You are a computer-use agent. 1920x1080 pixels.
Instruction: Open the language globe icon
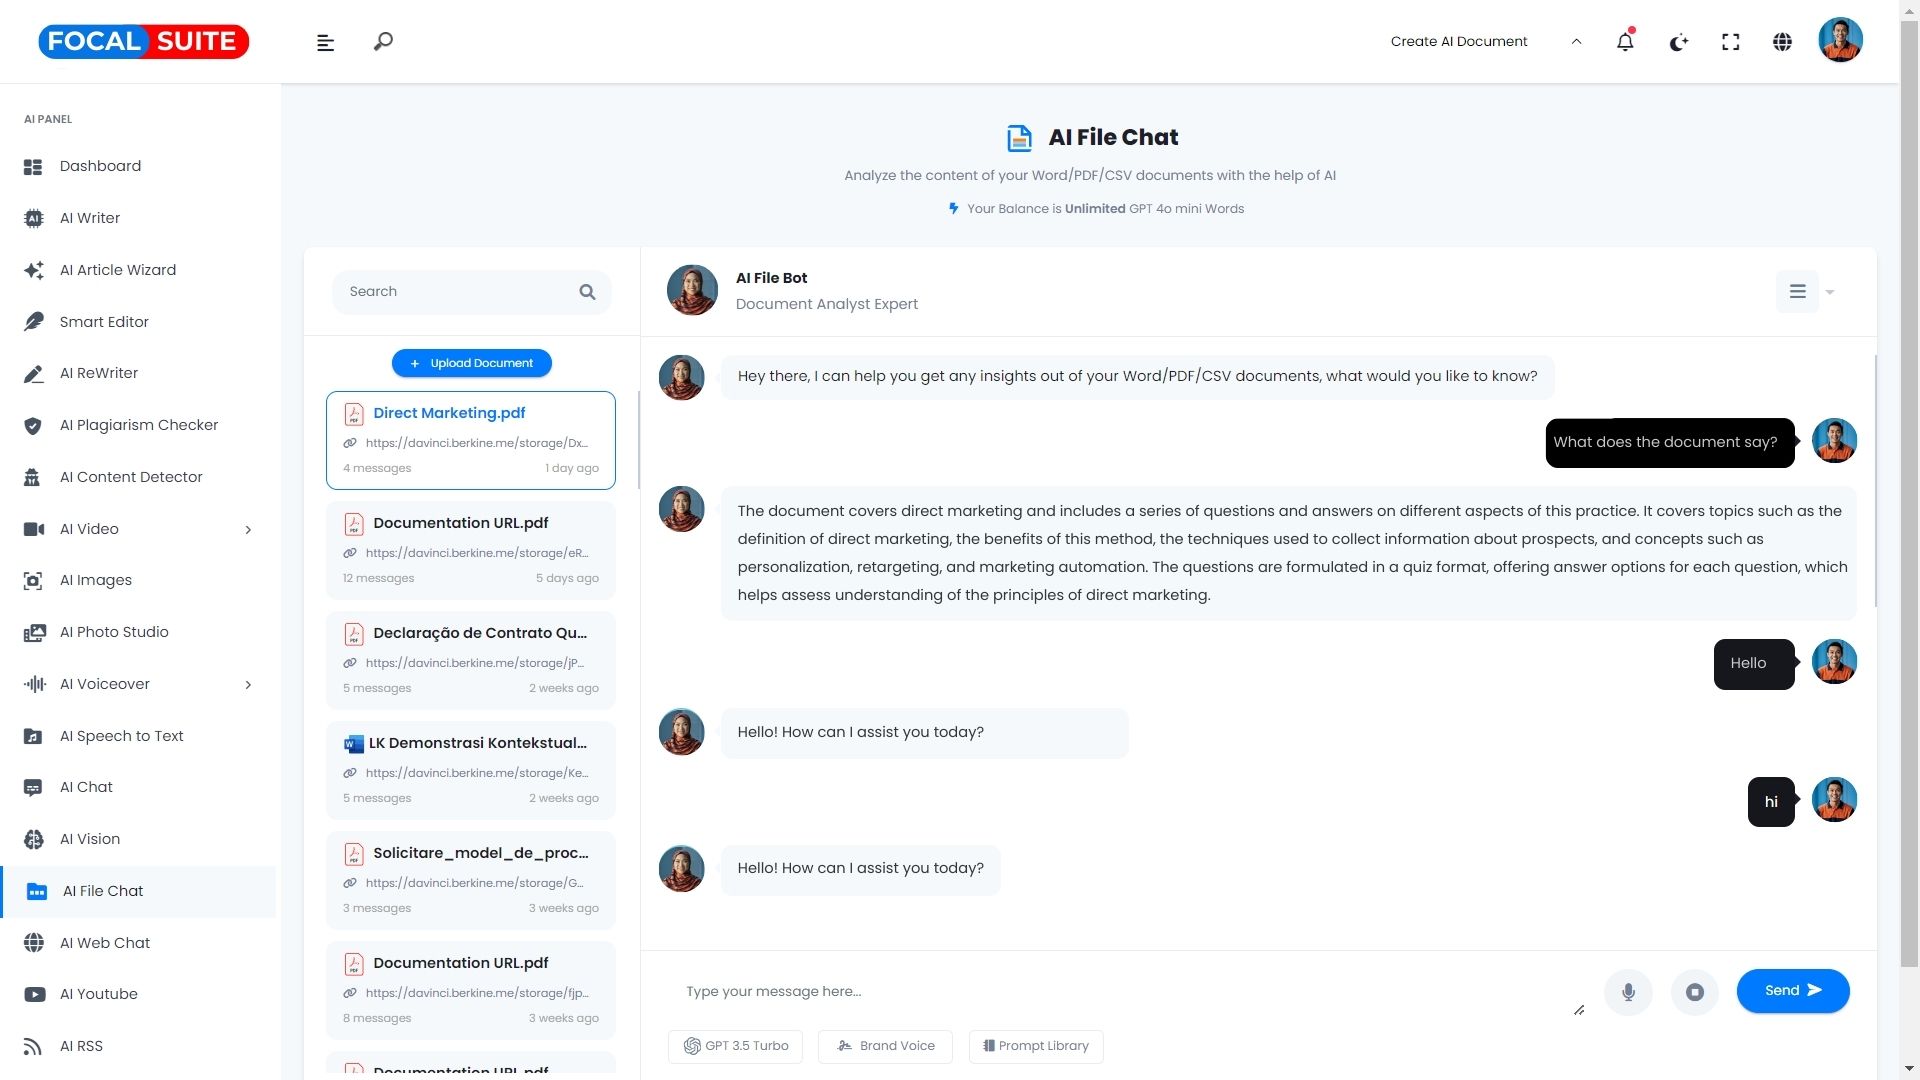click(1782, 42)
